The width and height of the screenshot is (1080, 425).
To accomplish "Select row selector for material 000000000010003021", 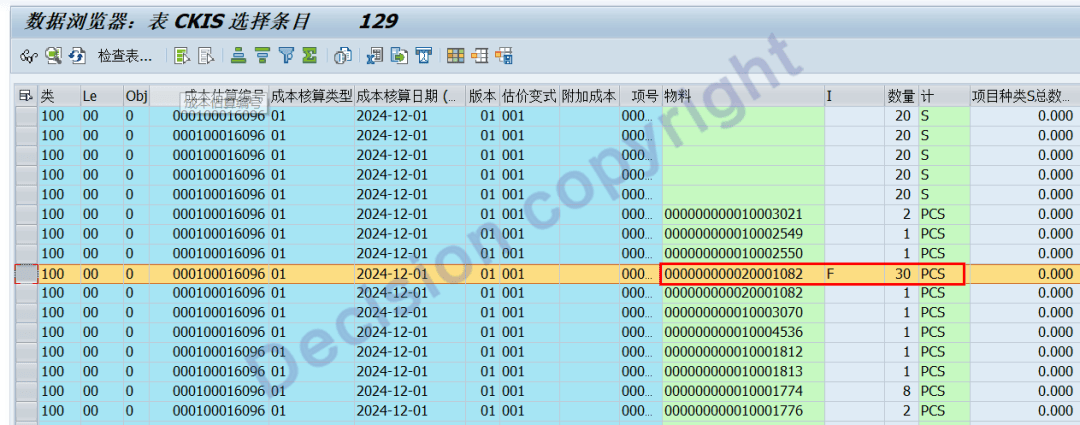I will coord(25,214).
